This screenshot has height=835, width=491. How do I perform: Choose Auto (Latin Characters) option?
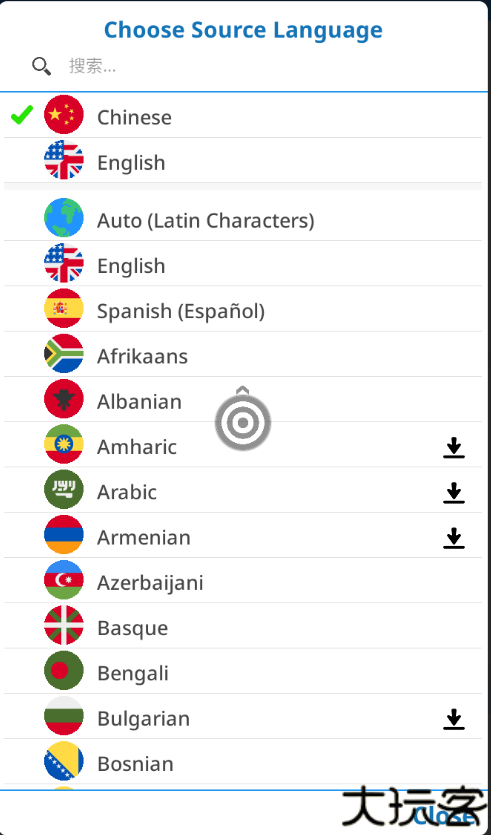coord(243,218)
